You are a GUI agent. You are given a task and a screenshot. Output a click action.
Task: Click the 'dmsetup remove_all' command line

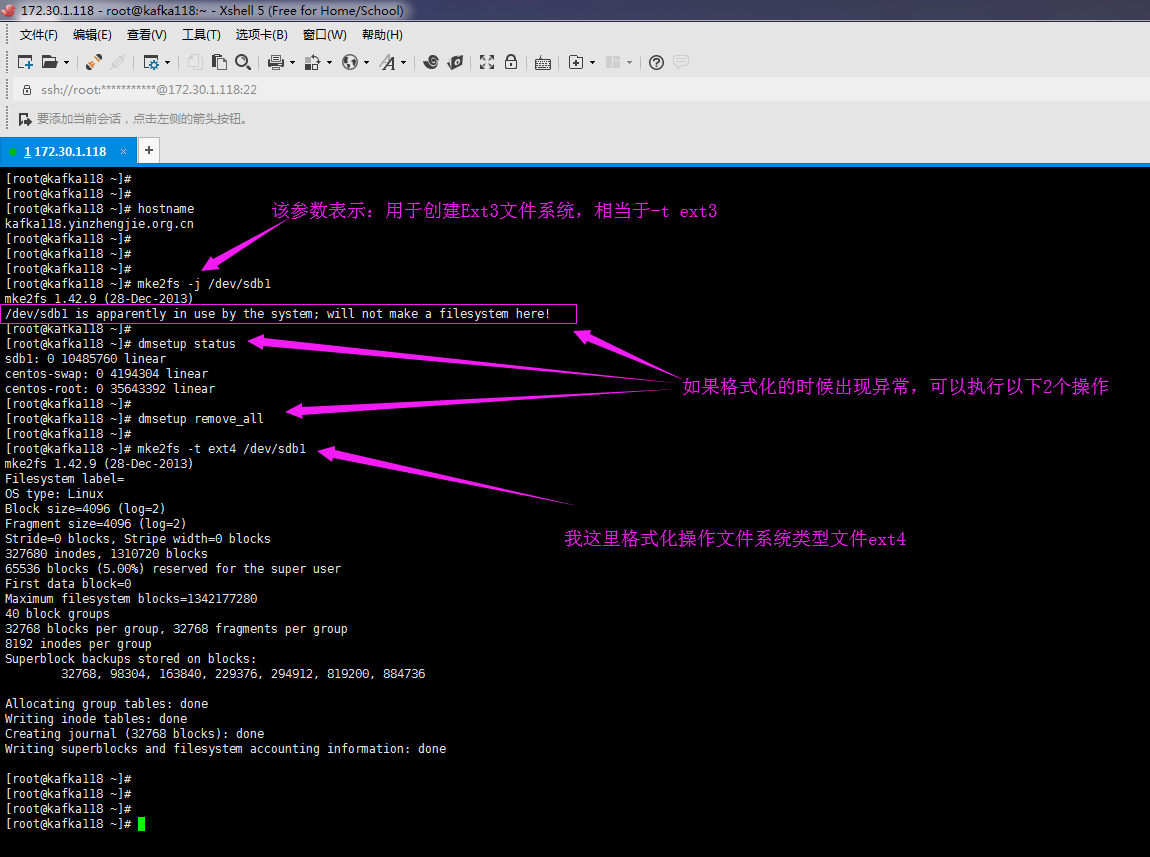pos(200,419)
